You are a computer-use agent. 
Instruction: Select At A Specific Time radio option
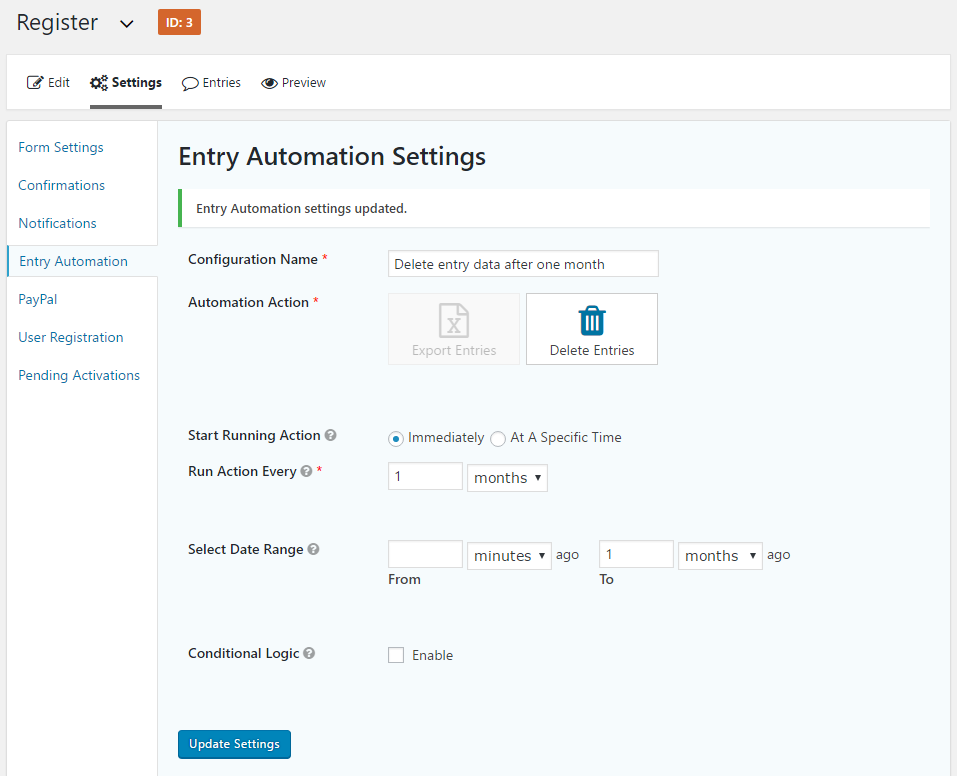coord(498,438)
